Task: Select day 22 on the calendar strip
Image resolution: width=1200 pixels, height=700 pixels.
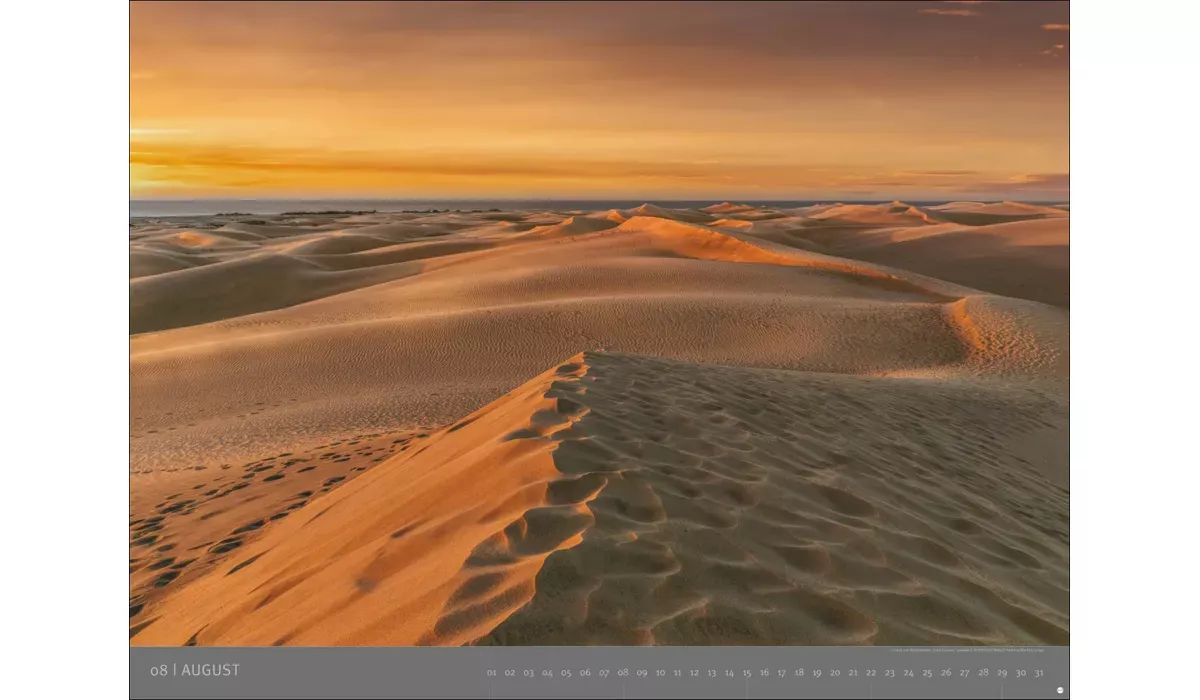Action: 871,673
